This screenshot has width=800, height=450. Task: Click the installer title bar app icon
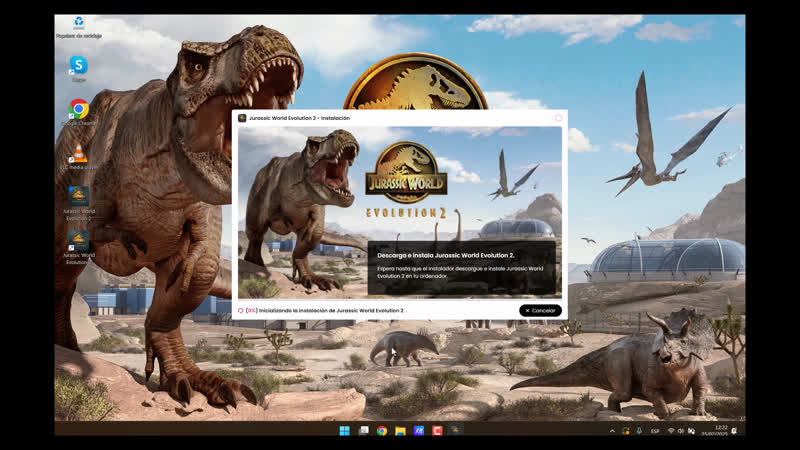(242, 118)
